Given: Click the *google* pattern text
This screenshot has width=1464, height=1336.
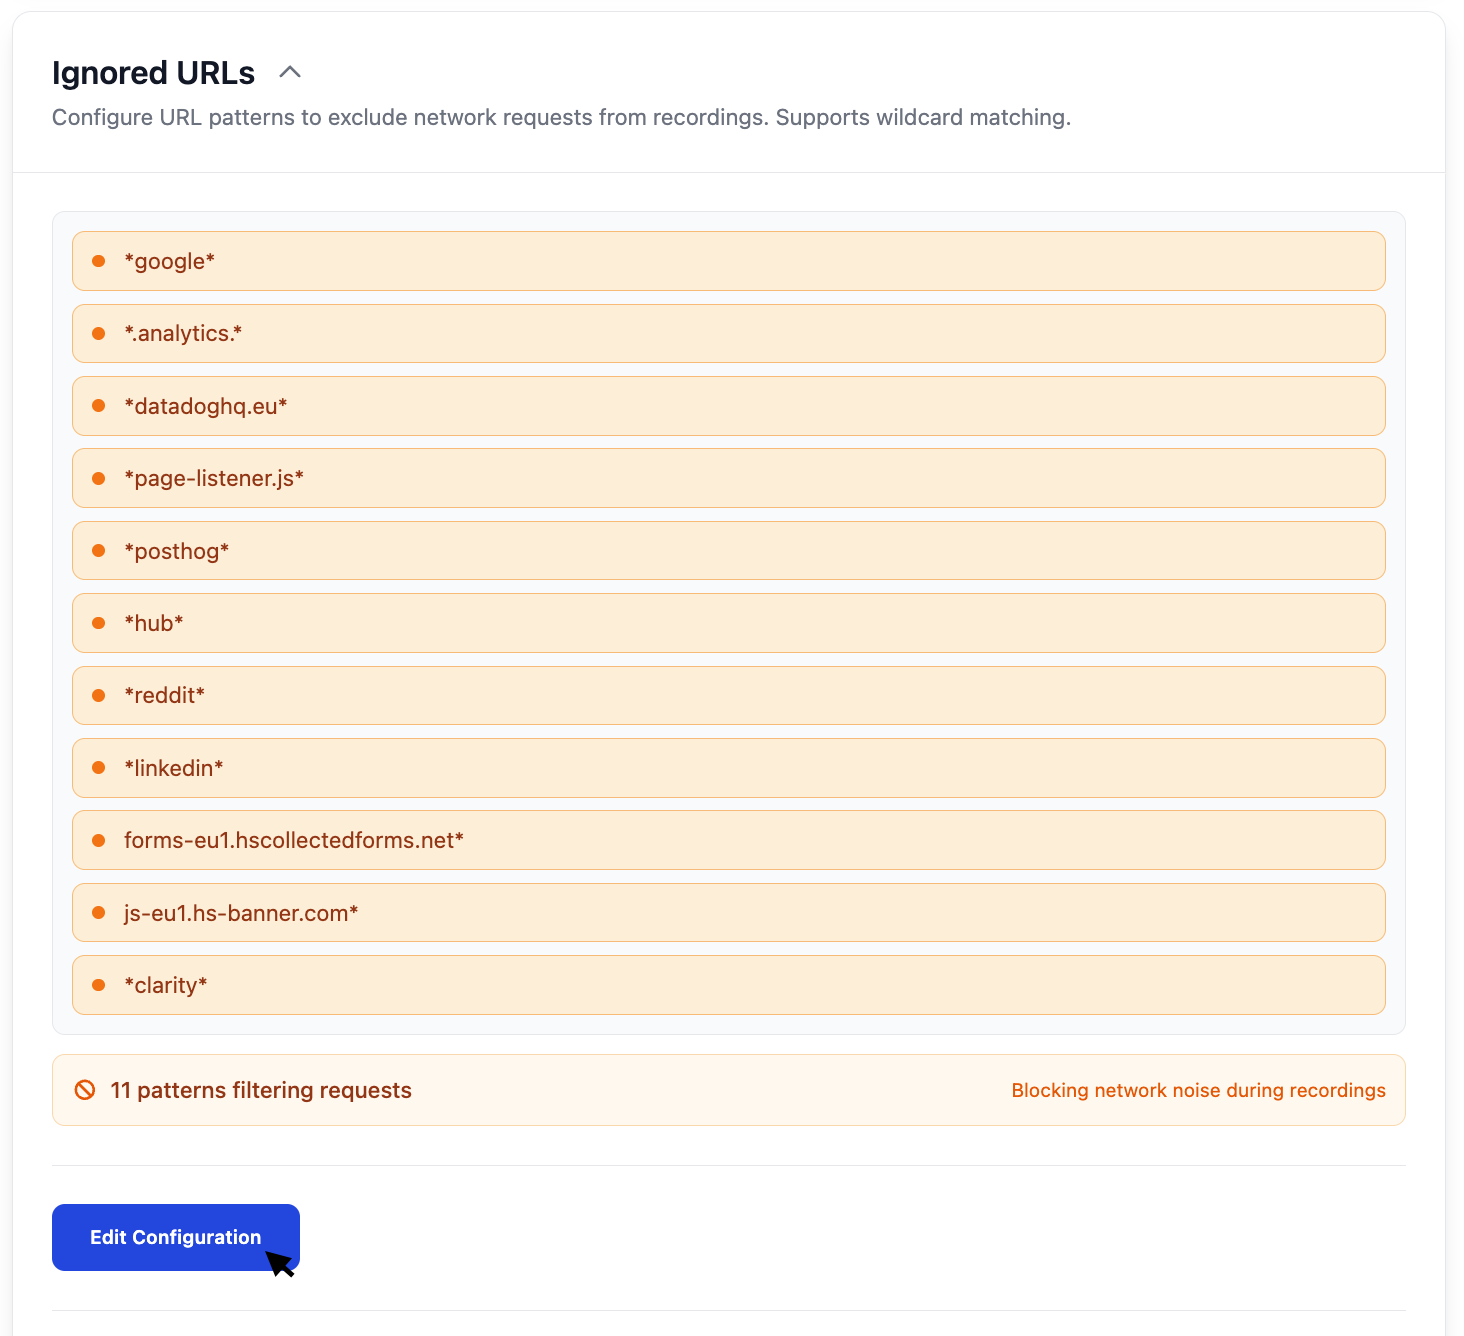Looking at the screenshot, I should (169, 261).
